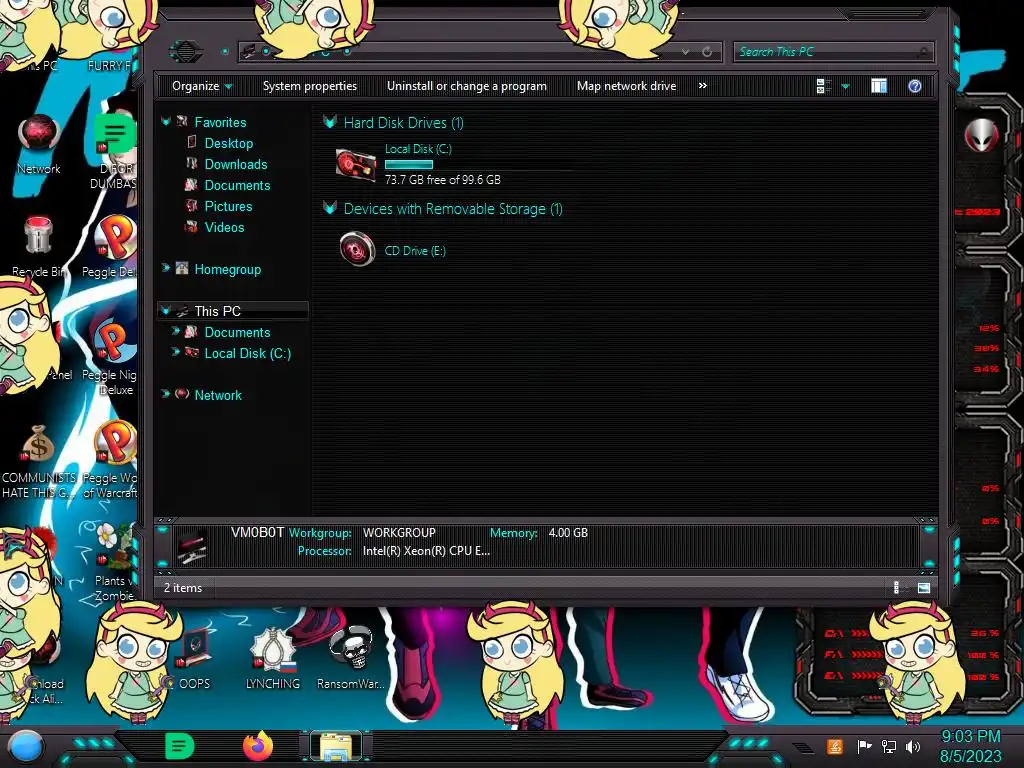Click the File Explorer taskbar button
Image resolution: width=1024 pixels, height=768 pixels.
coord(336,746)
